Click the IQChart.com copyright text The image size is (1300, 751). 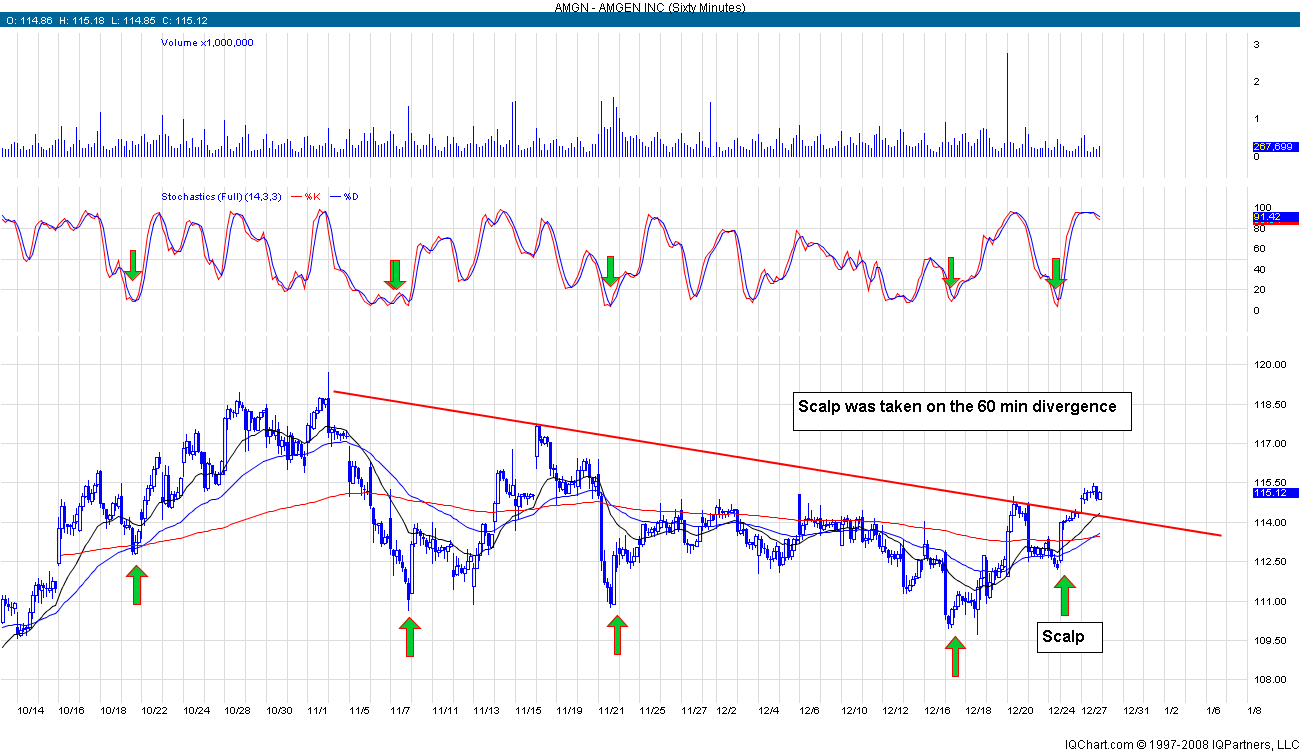[x=1180, y=744]
